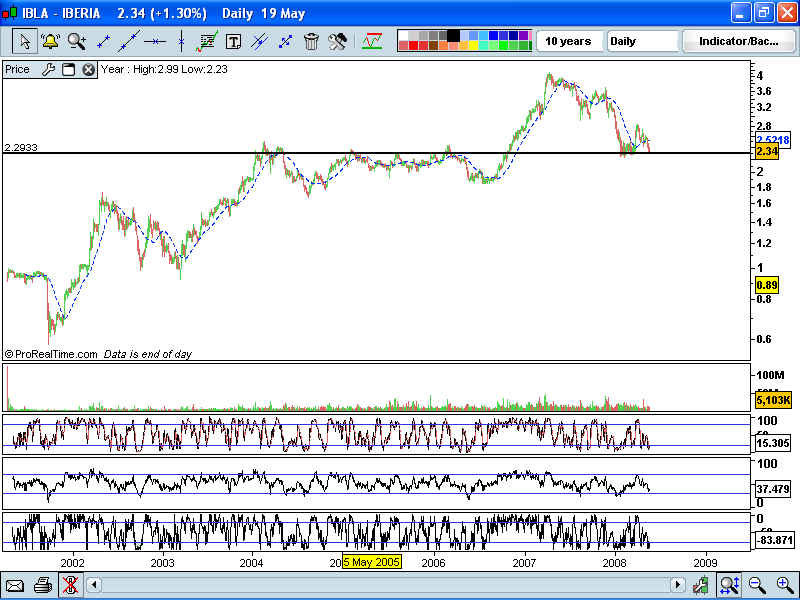This screenshot has height=600, width=800.
Task: Select the line segment drawing tool
Action: [103, 42]
